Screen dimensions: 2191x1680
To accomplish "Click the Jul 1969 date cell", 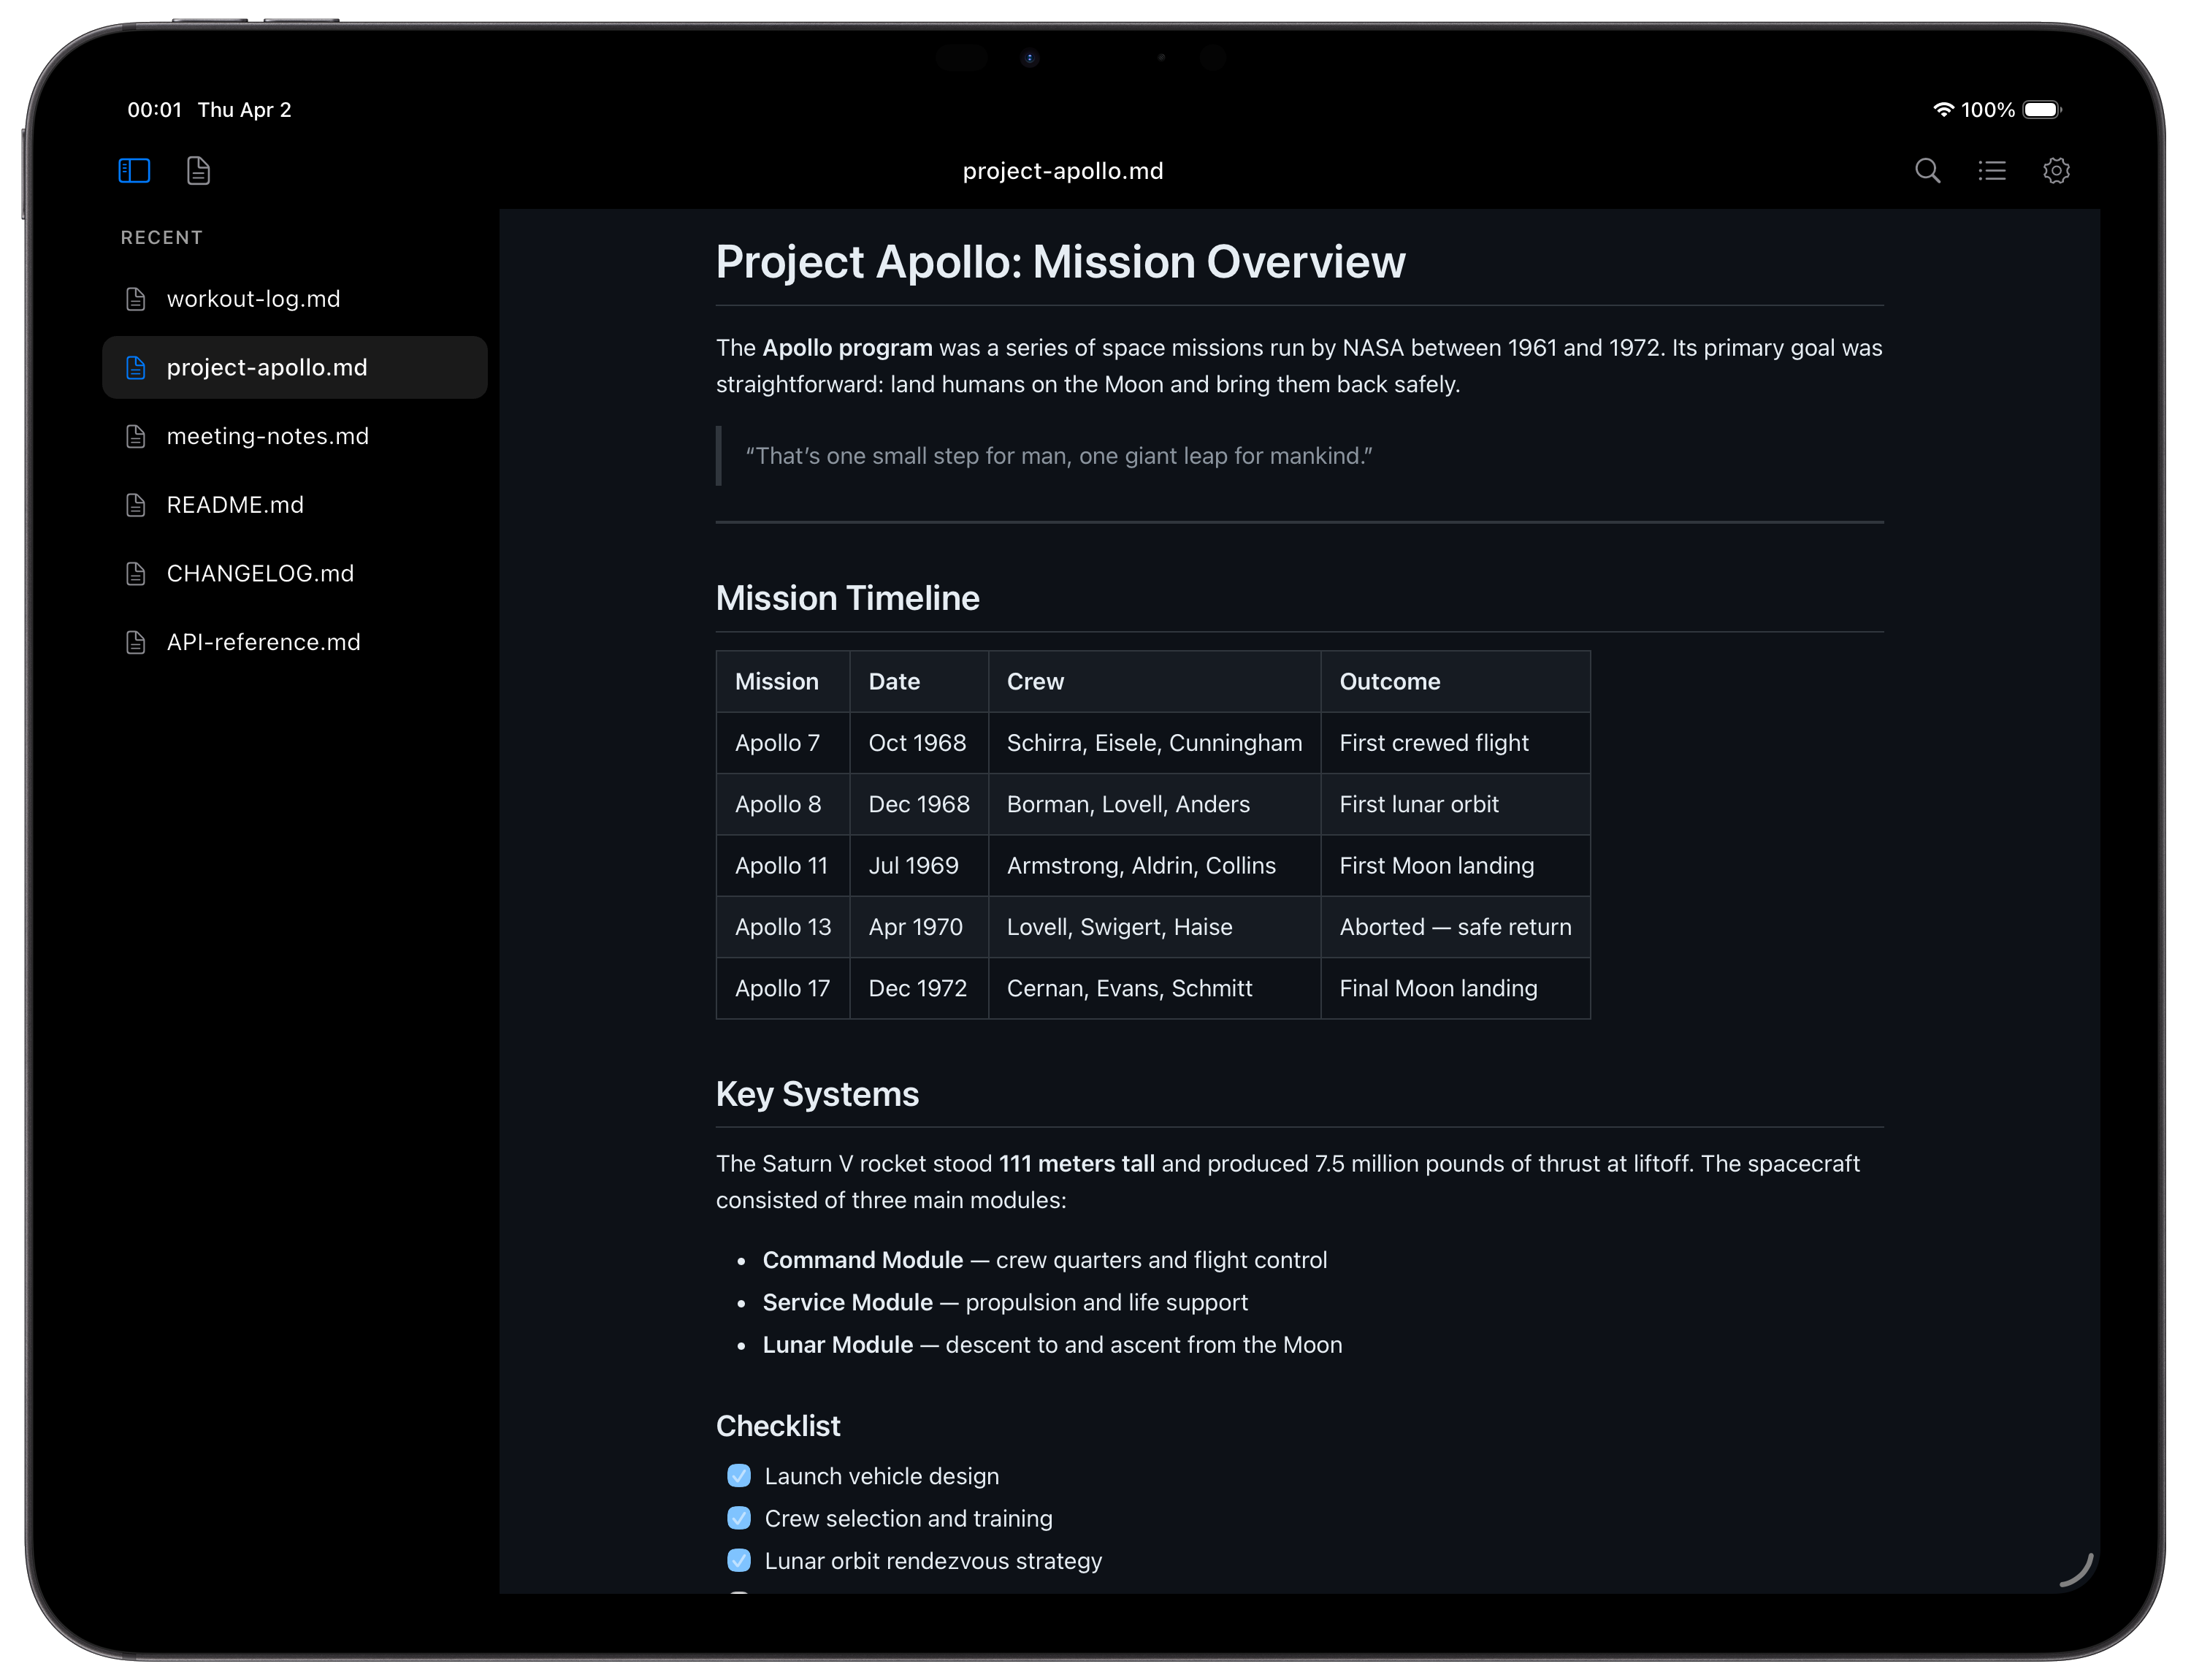I will click(x=919, y=866).
